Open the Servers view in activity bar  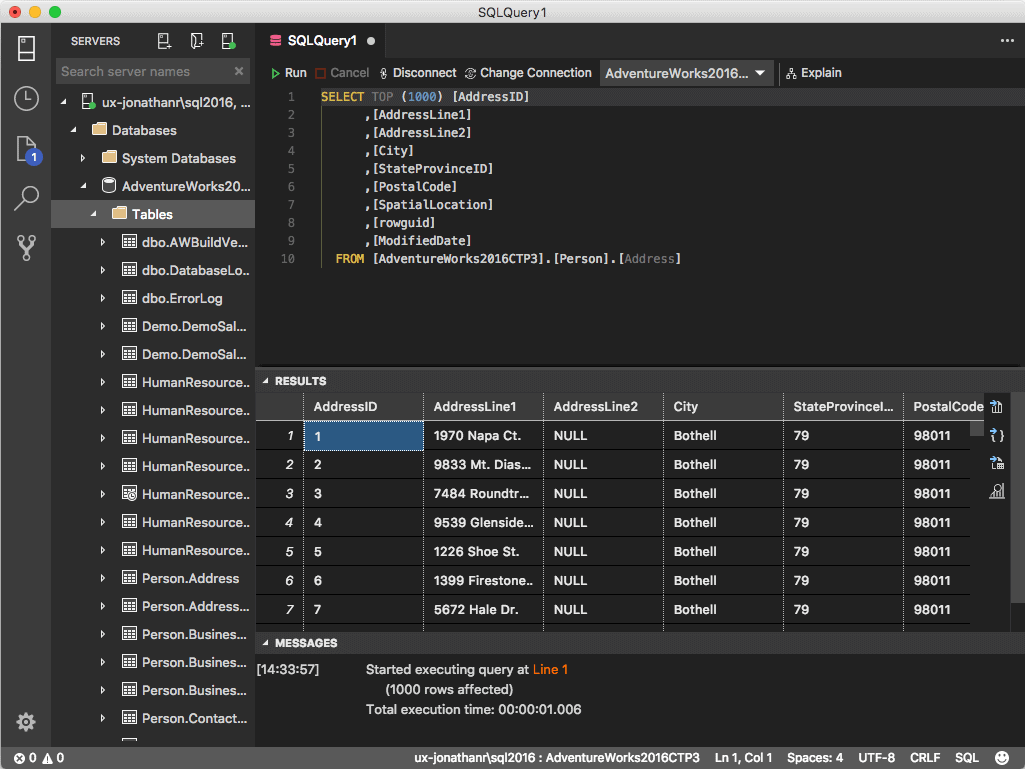click(x=26, y=48)
